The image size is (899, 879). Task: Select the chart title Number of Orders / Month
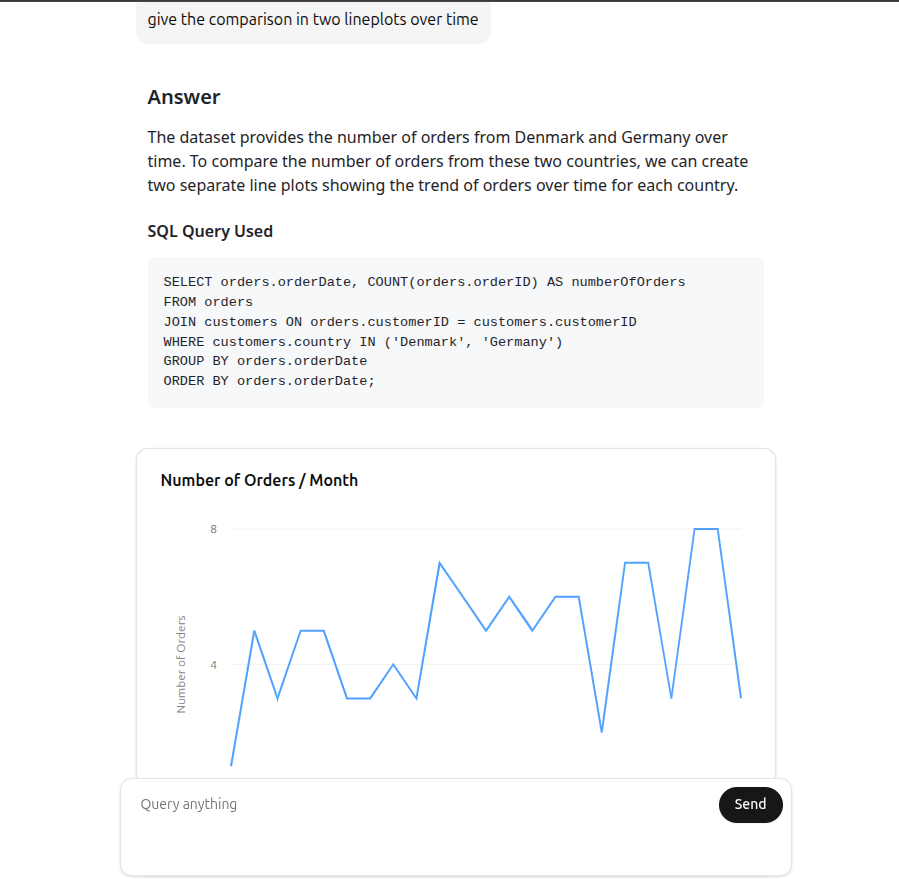(x=259, y=480)
